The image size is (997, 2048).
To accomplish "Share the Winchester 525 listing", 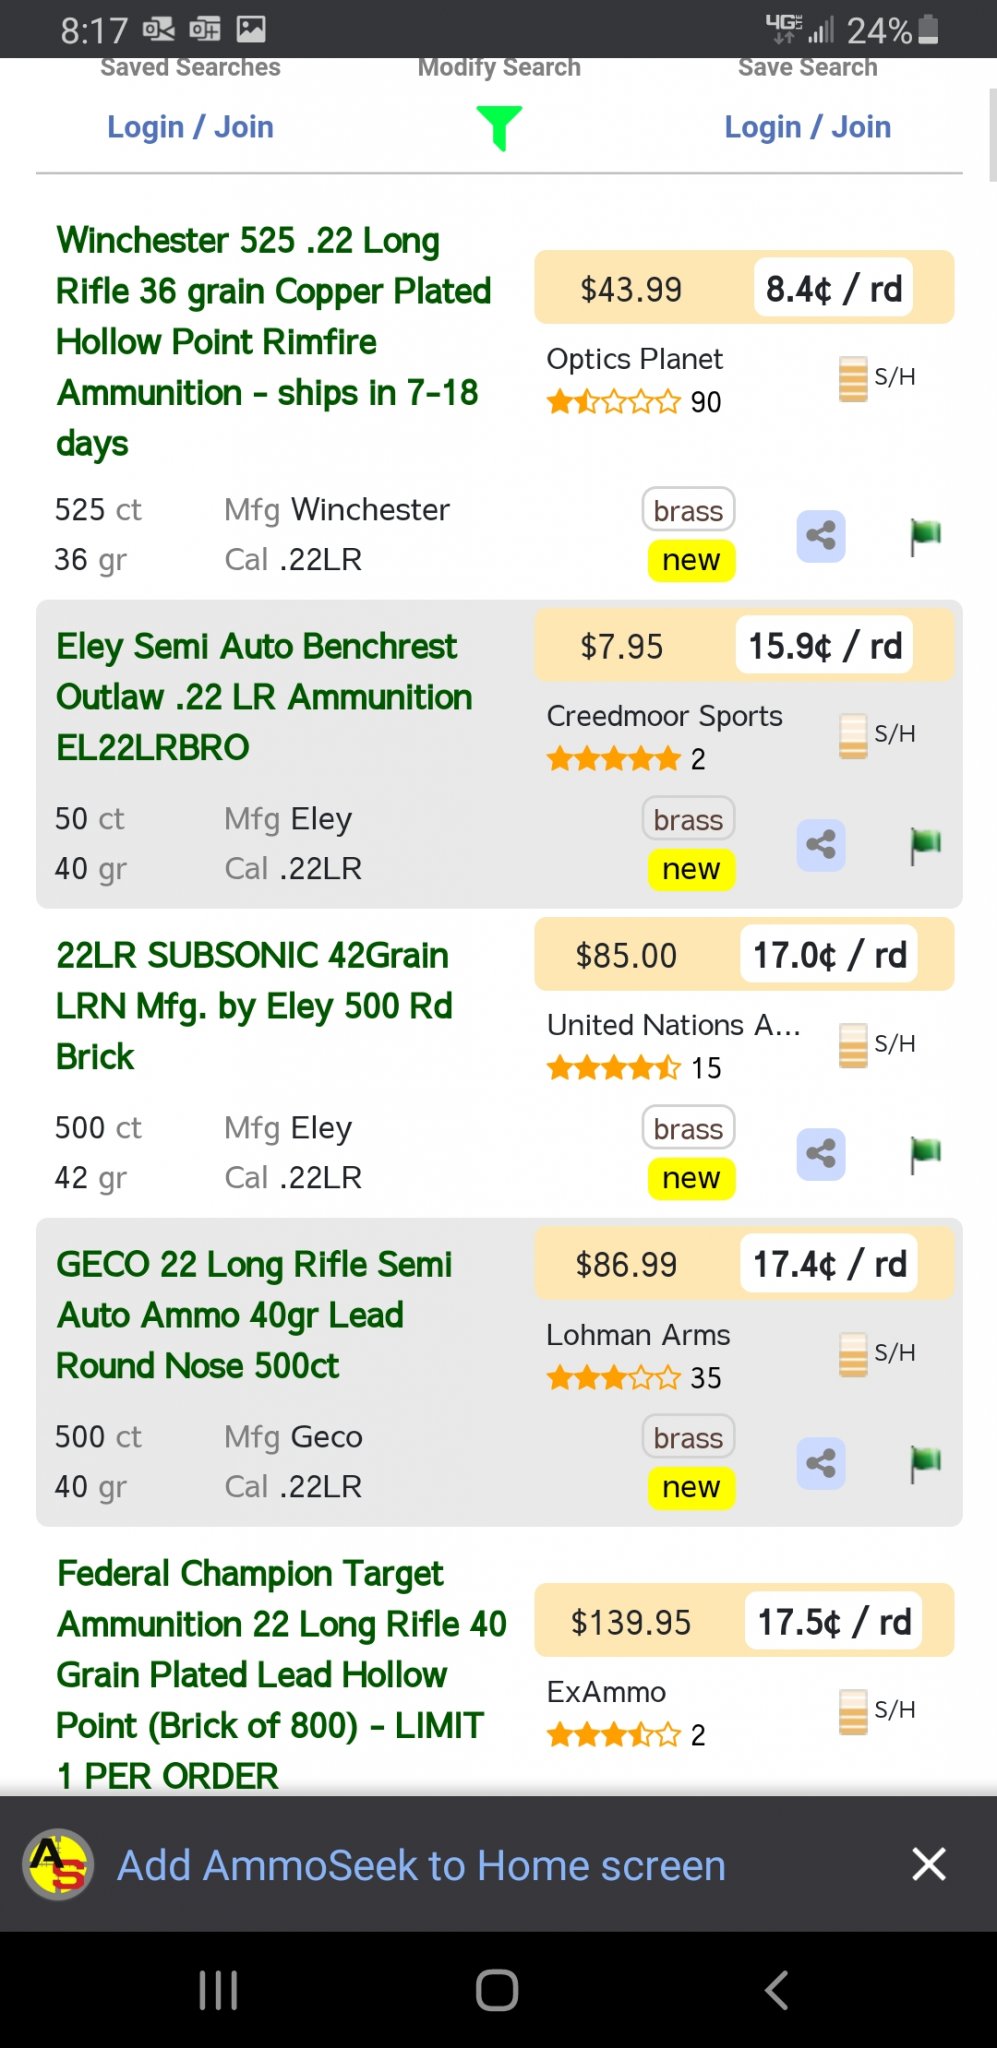I will 821,536.
